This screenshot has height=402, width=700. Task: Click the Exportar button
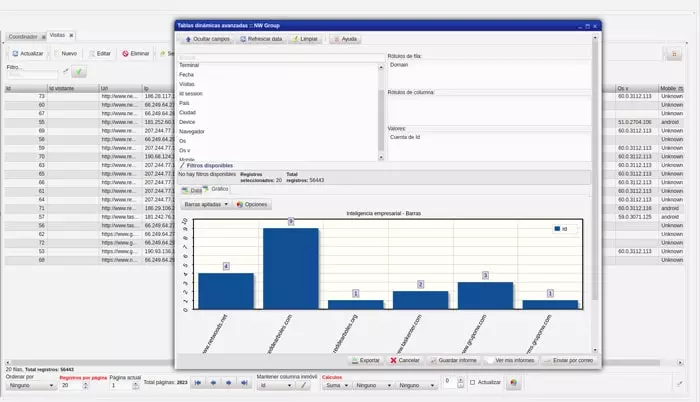coord(365,359)
